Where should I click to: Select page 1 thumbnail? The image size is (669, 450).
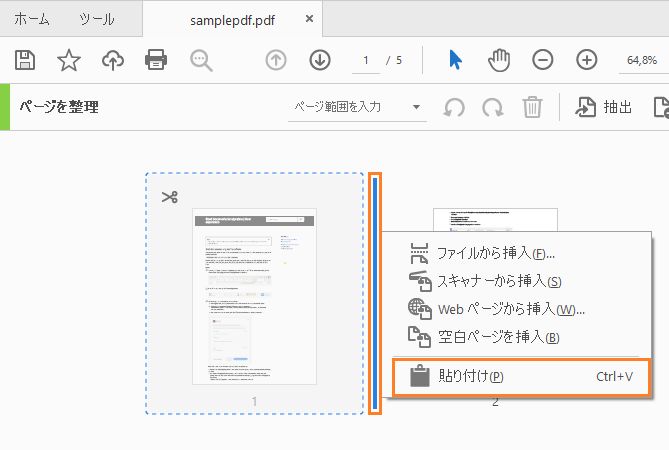click(254, 296)
